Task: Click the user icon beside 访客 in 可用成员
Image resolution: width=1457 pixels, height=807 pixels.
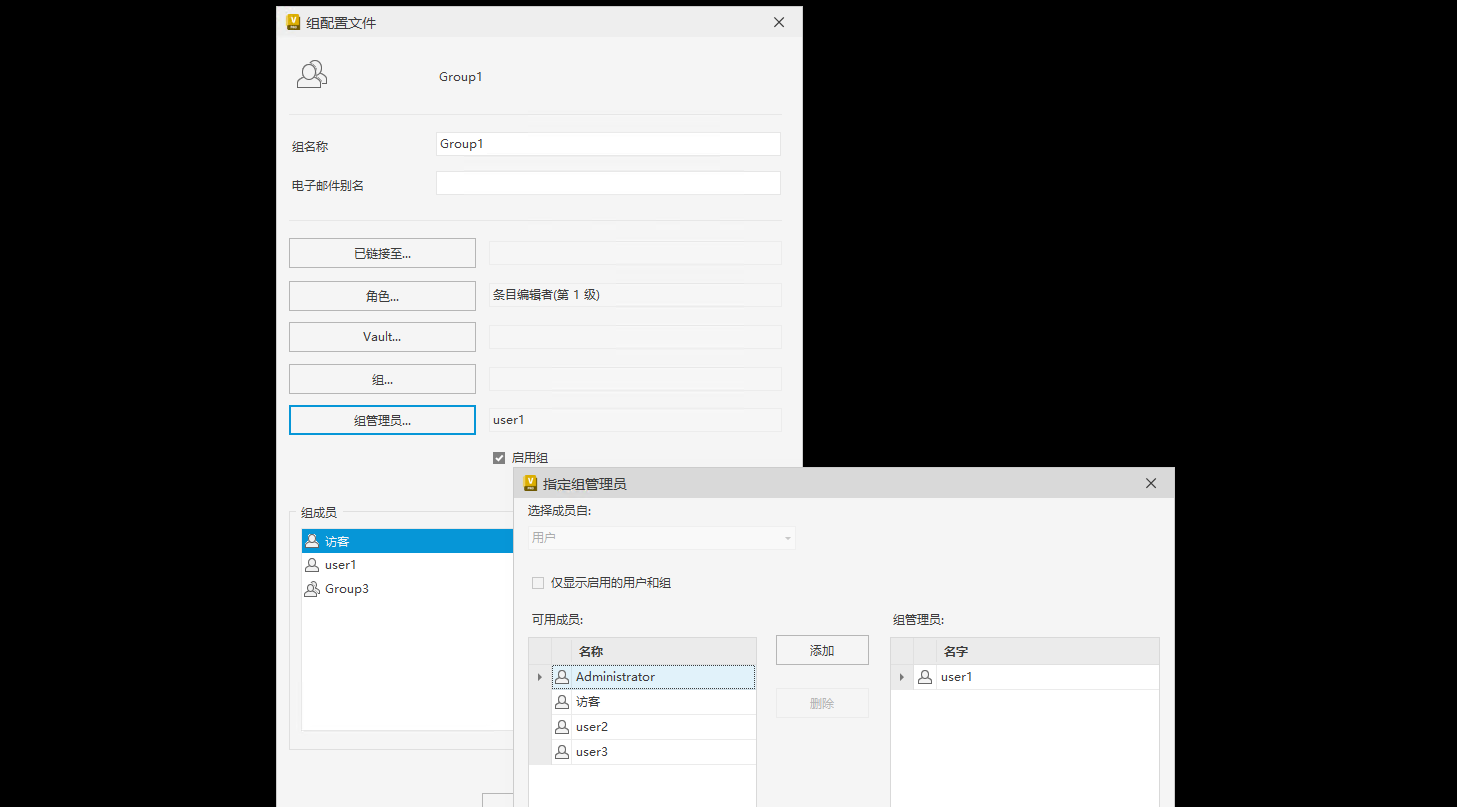Action: [x=562, y=702]
